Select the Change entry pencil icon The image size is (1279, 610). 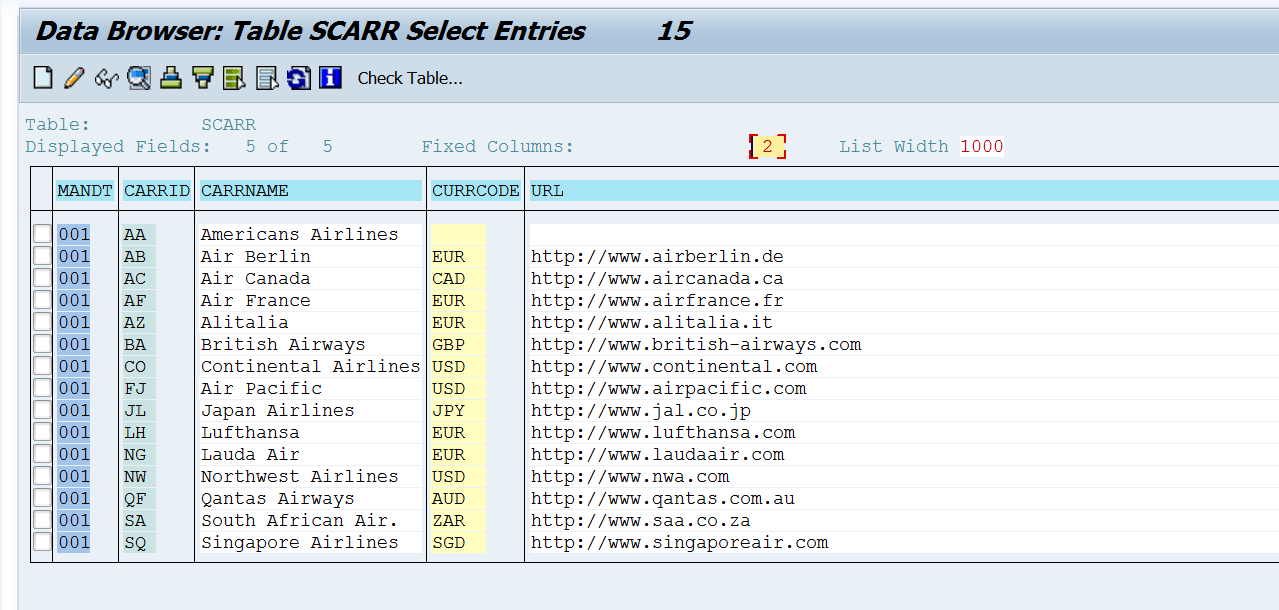(73, 78)
